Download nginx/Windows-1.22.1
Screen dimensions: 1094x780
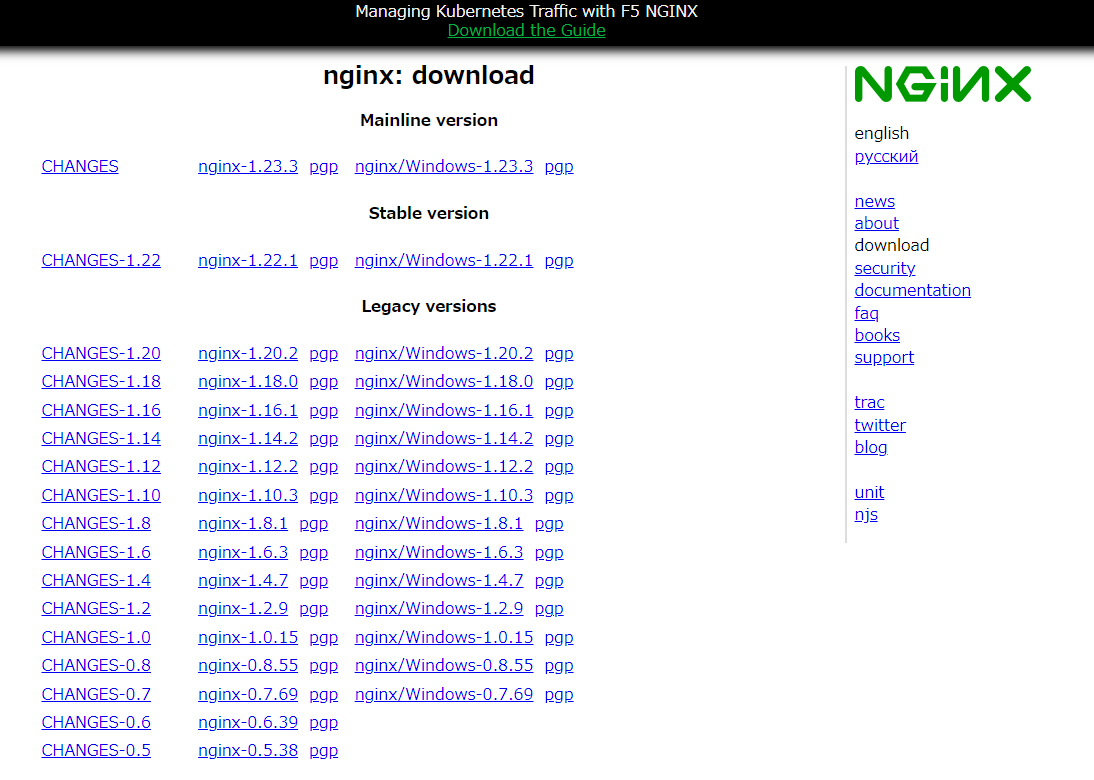coord(444,260)
